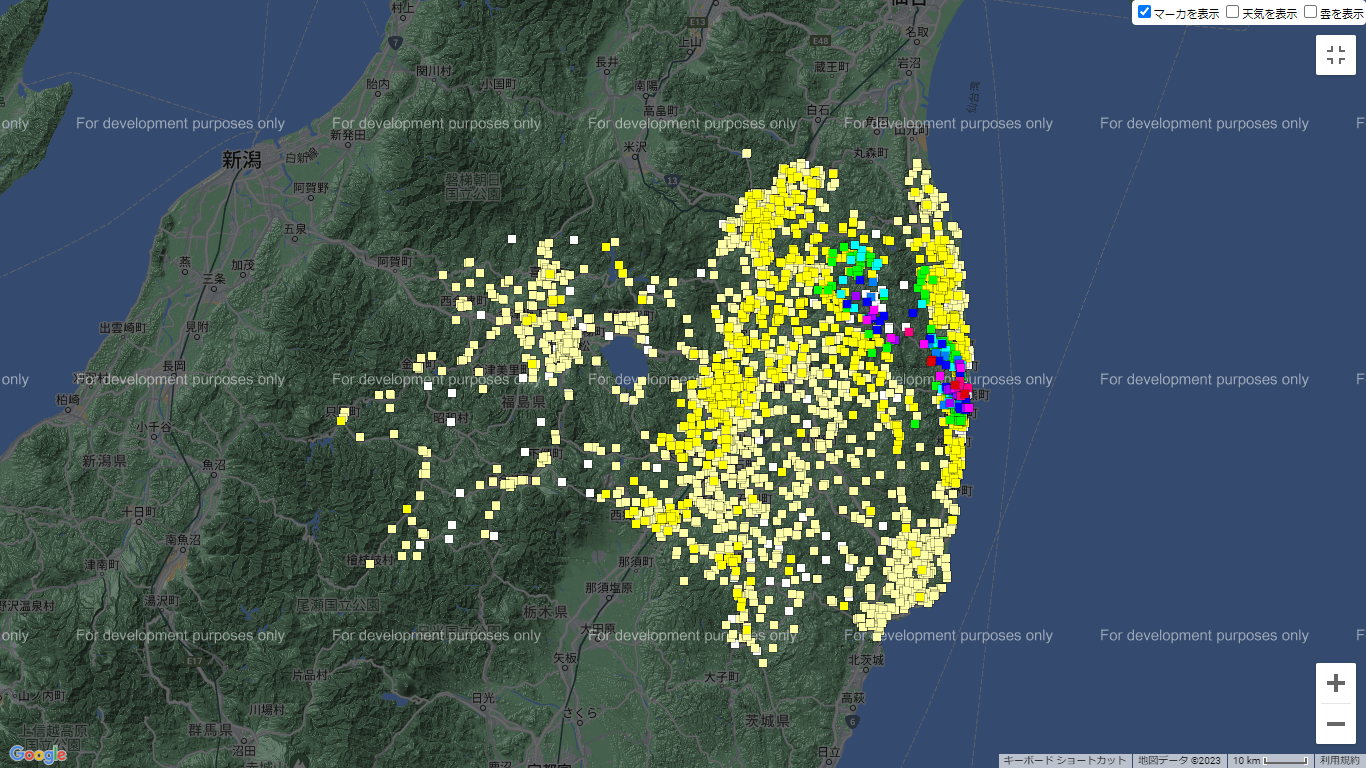Click the 地図データ ©2023 attribution

pyautogui.click(x=1179, y=761)
